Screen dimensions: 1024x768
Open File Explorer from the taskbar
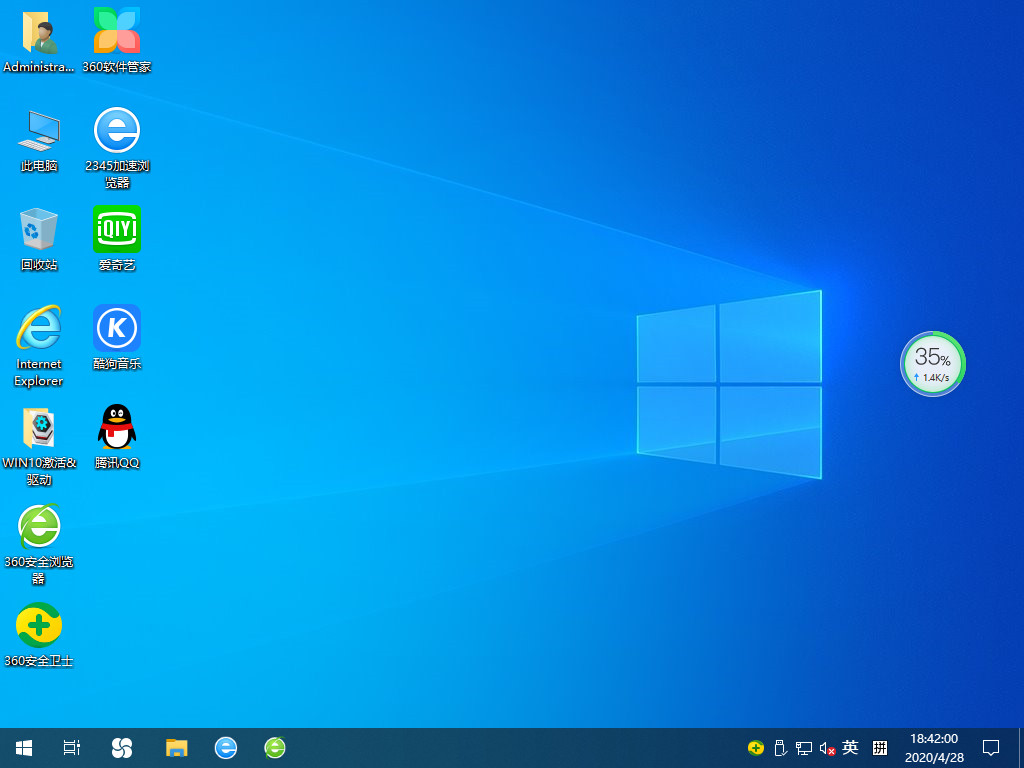pyautogui.click(x=176, y=747)
